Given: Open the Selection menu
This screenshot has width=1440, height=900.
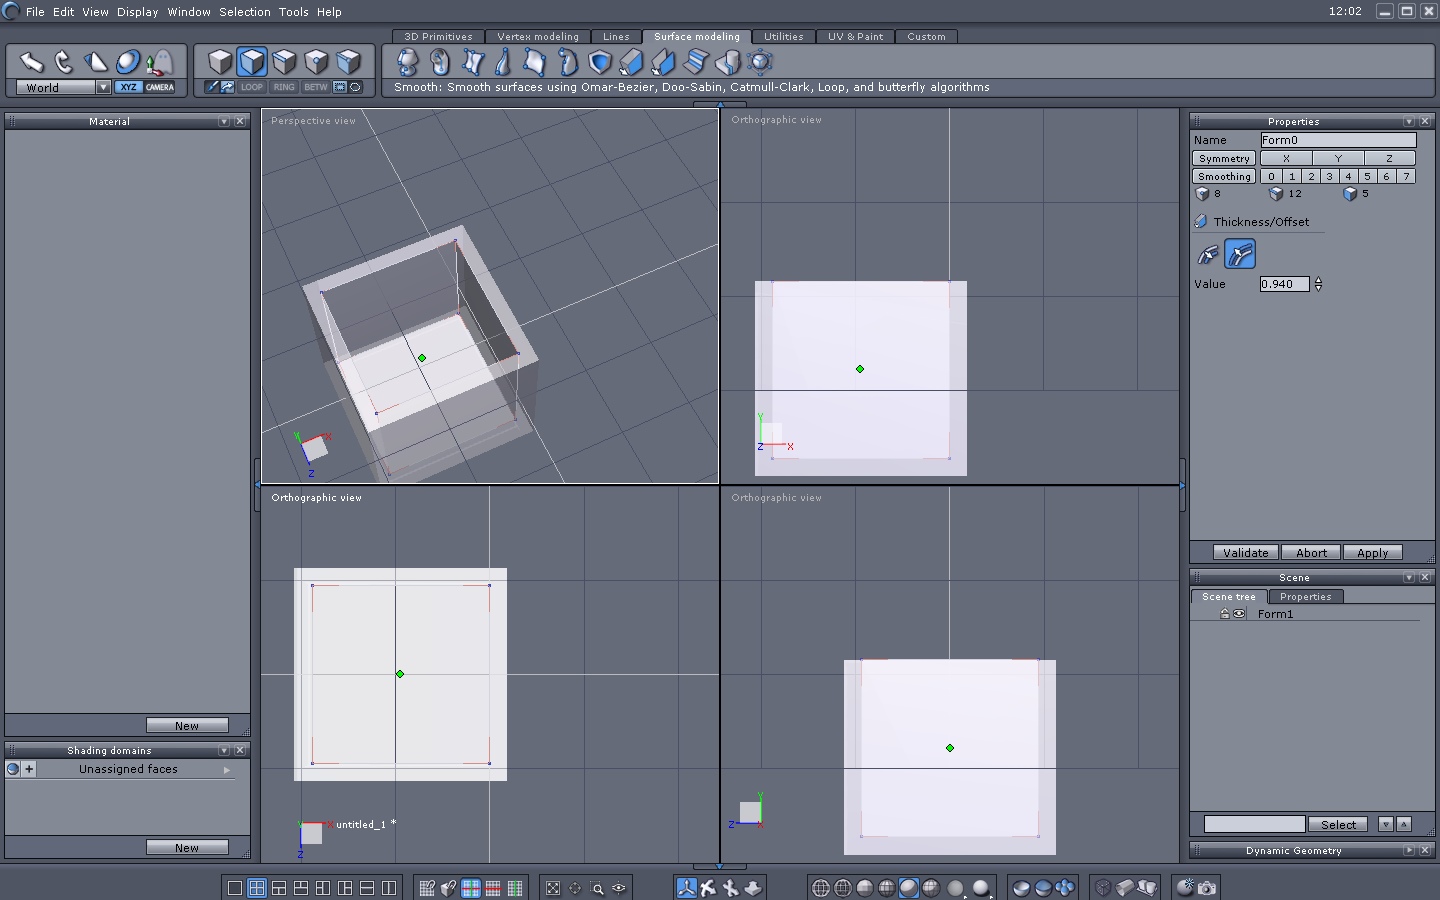Looking at the screenshot, I should pos(244,12).
